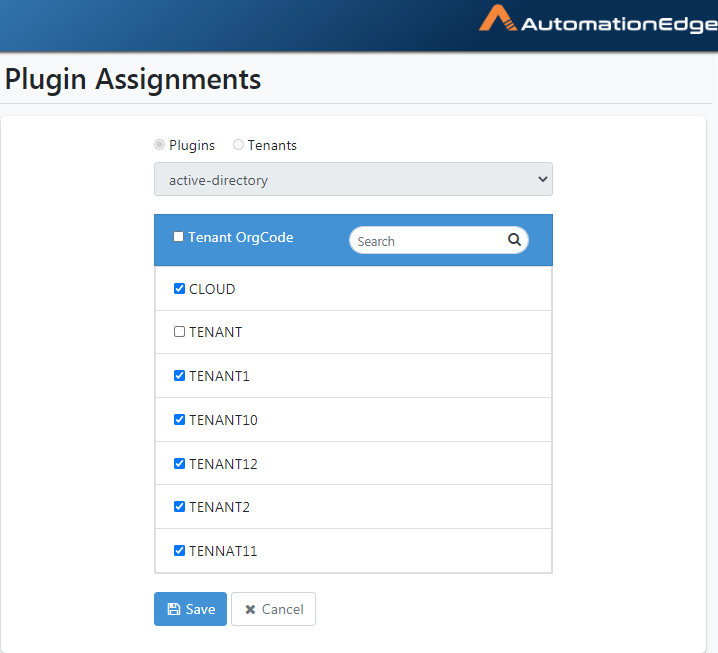Uncheck the TENNAT11 checkbox

(180, 550)
